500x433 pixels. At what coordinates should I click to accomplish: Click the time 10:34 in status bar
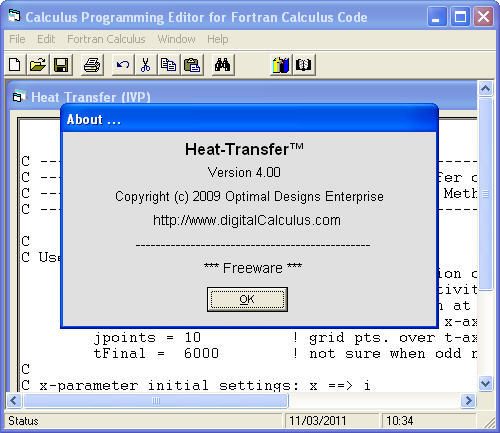tap(399, 421)
